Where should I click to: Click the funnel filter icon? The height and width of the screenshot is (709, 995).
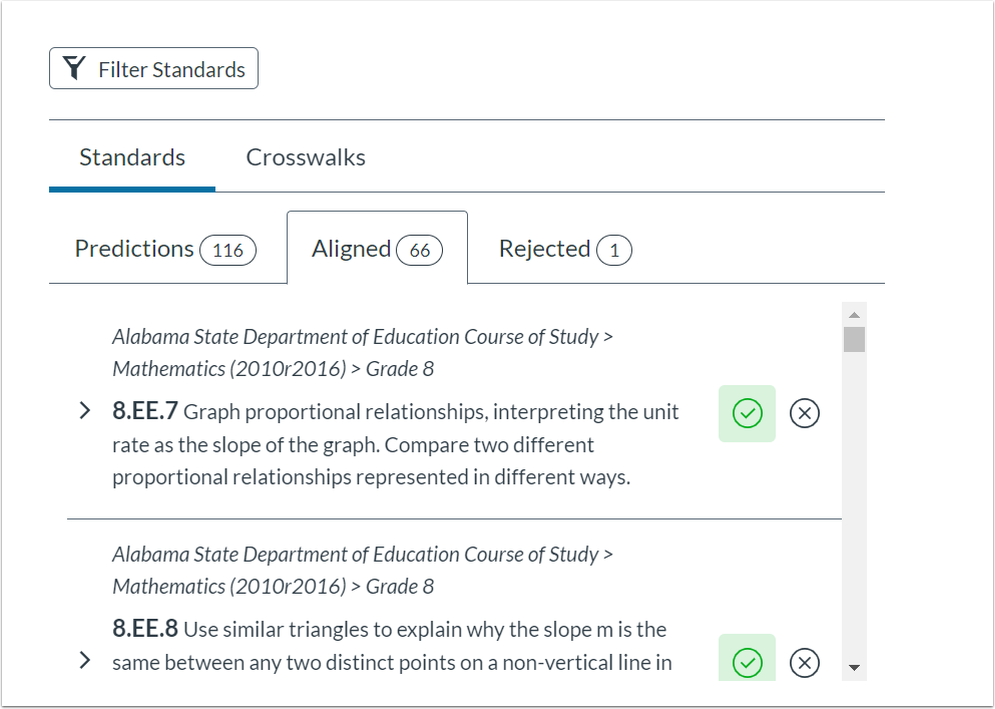click(74, 69)
